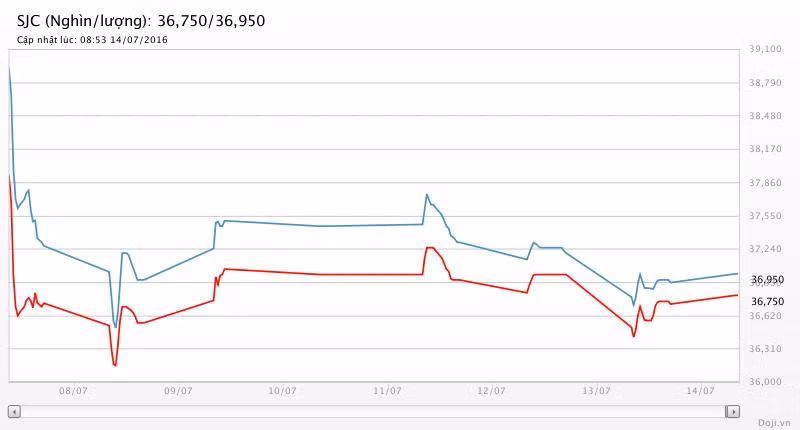Click the 08/07 date axis label
800x430 pixels.
[x=74, y=391]
